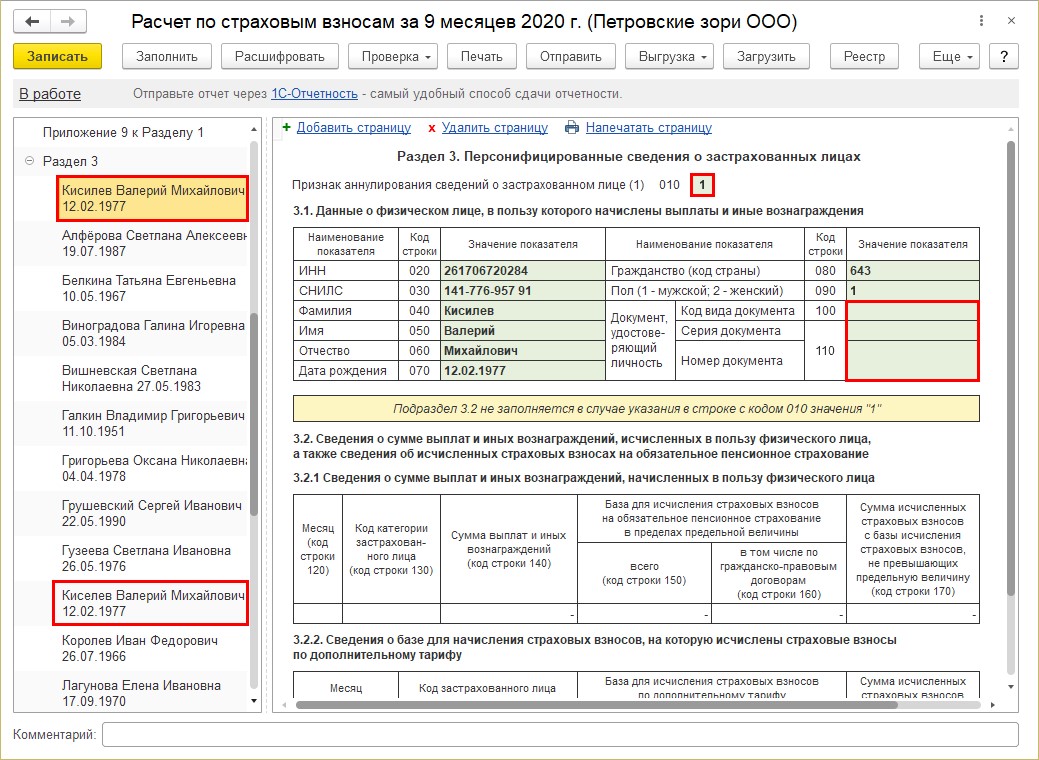The image size is (1039, 760).
Task: Click the form scroll-right arrow
Action: (x=993, y=705)
